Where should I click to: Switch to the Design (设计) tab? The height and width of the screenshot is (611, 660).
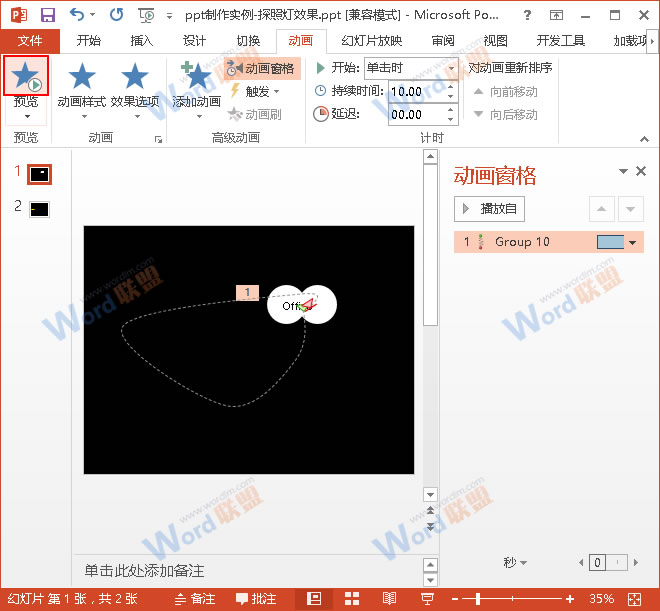(x=194, y=41)
